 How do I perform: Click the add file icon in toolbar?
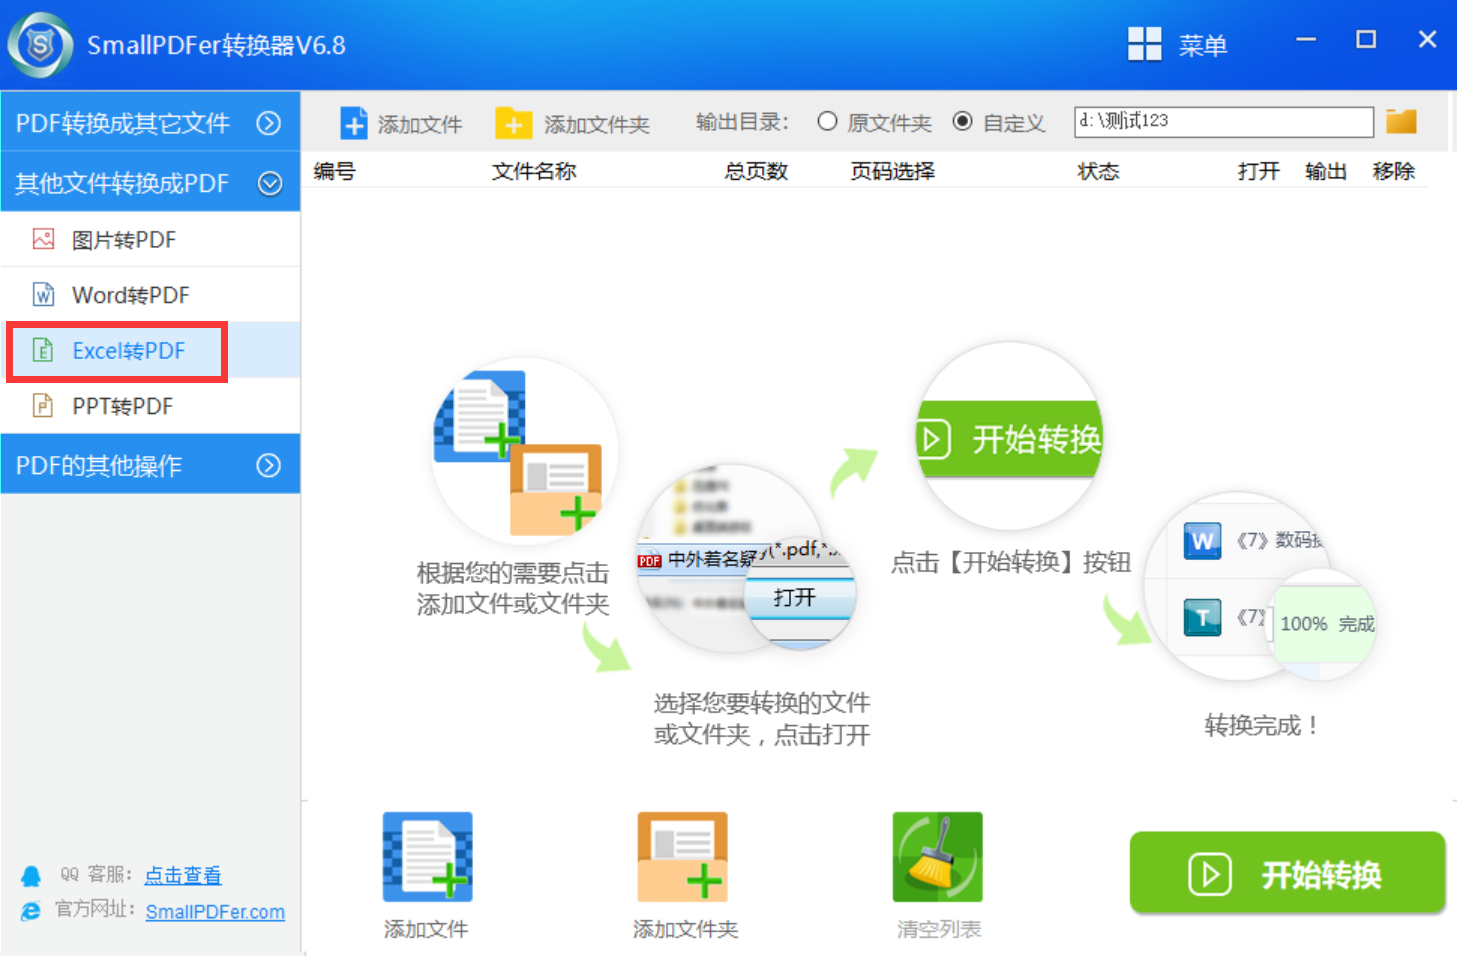click(354, 123)
